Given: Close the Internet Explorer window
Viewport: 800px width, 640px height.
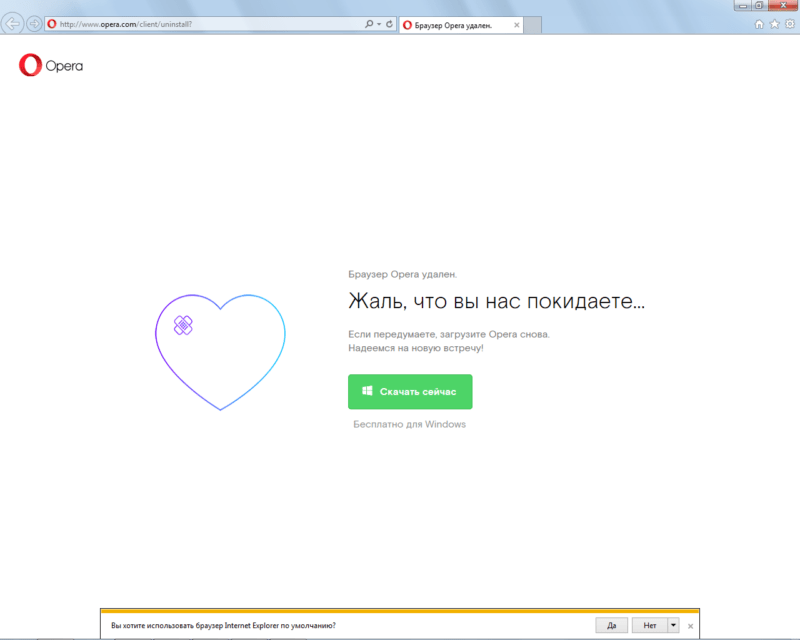Looking at the screenshot, I should tap(783, 5).
